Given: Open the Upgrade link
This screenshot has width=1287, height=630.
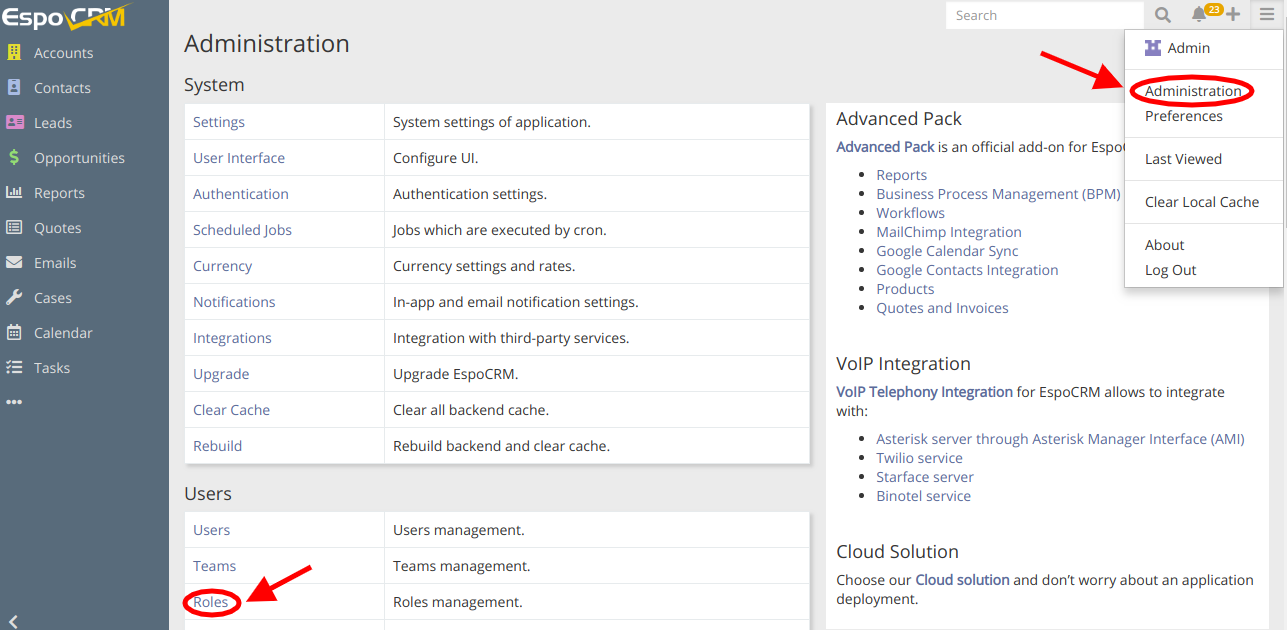Looking at the screenshot, I should pyautogui.click(x=221, y=374).
